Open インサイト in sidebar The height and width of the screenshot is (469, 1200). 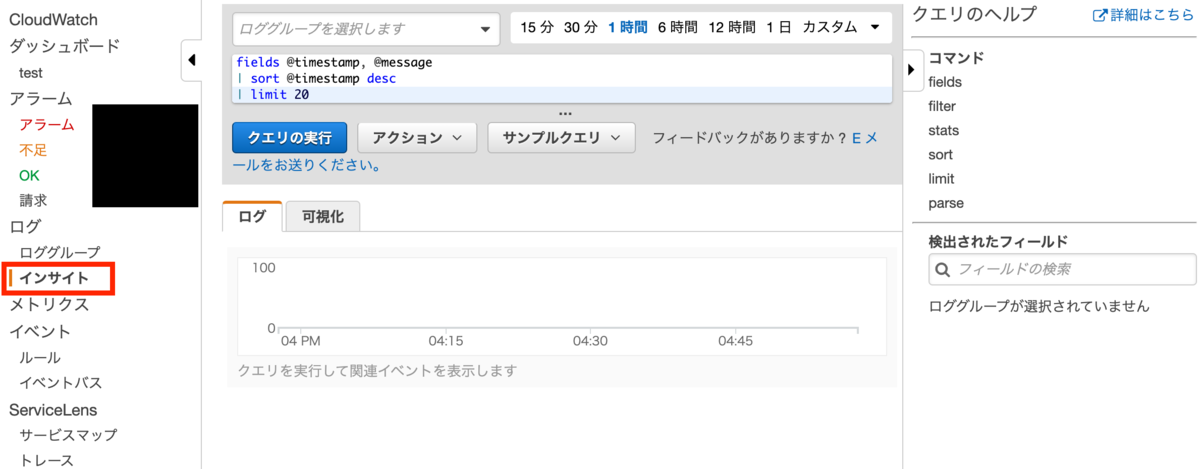(x=54, y=278)
